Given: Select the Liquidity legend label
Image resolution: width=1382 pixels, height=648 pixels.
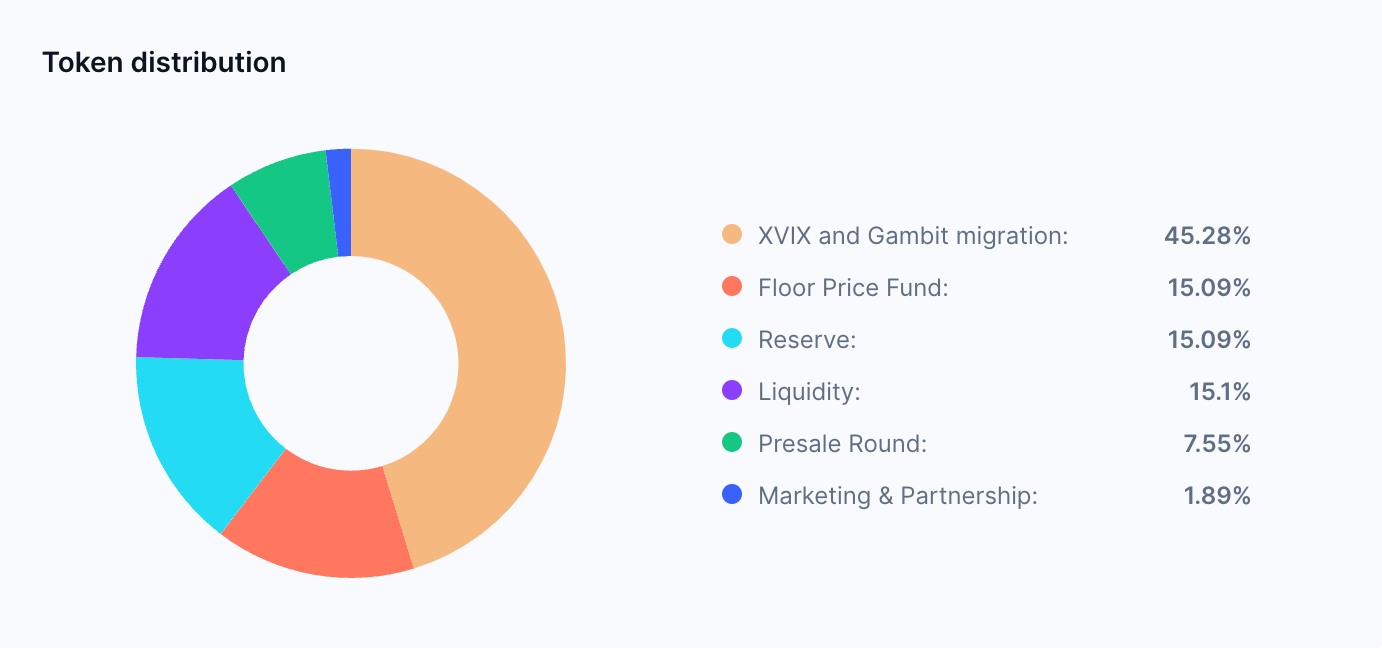Looking at the screenshot, I should 809,392.
